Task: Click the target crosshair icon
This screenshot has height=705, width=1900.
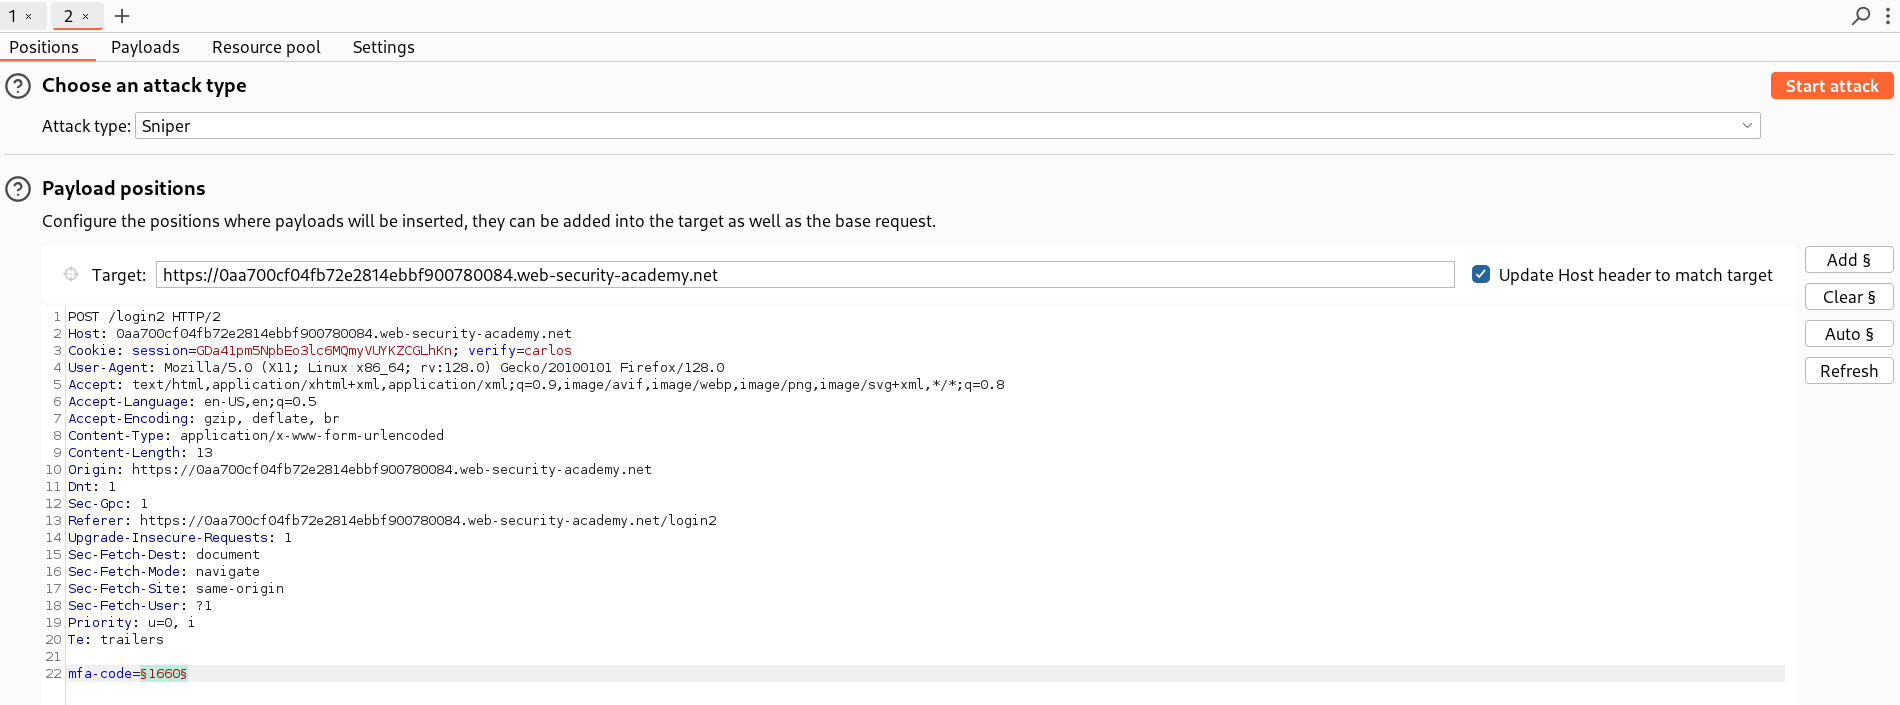Action: click(x=71, y=275)
